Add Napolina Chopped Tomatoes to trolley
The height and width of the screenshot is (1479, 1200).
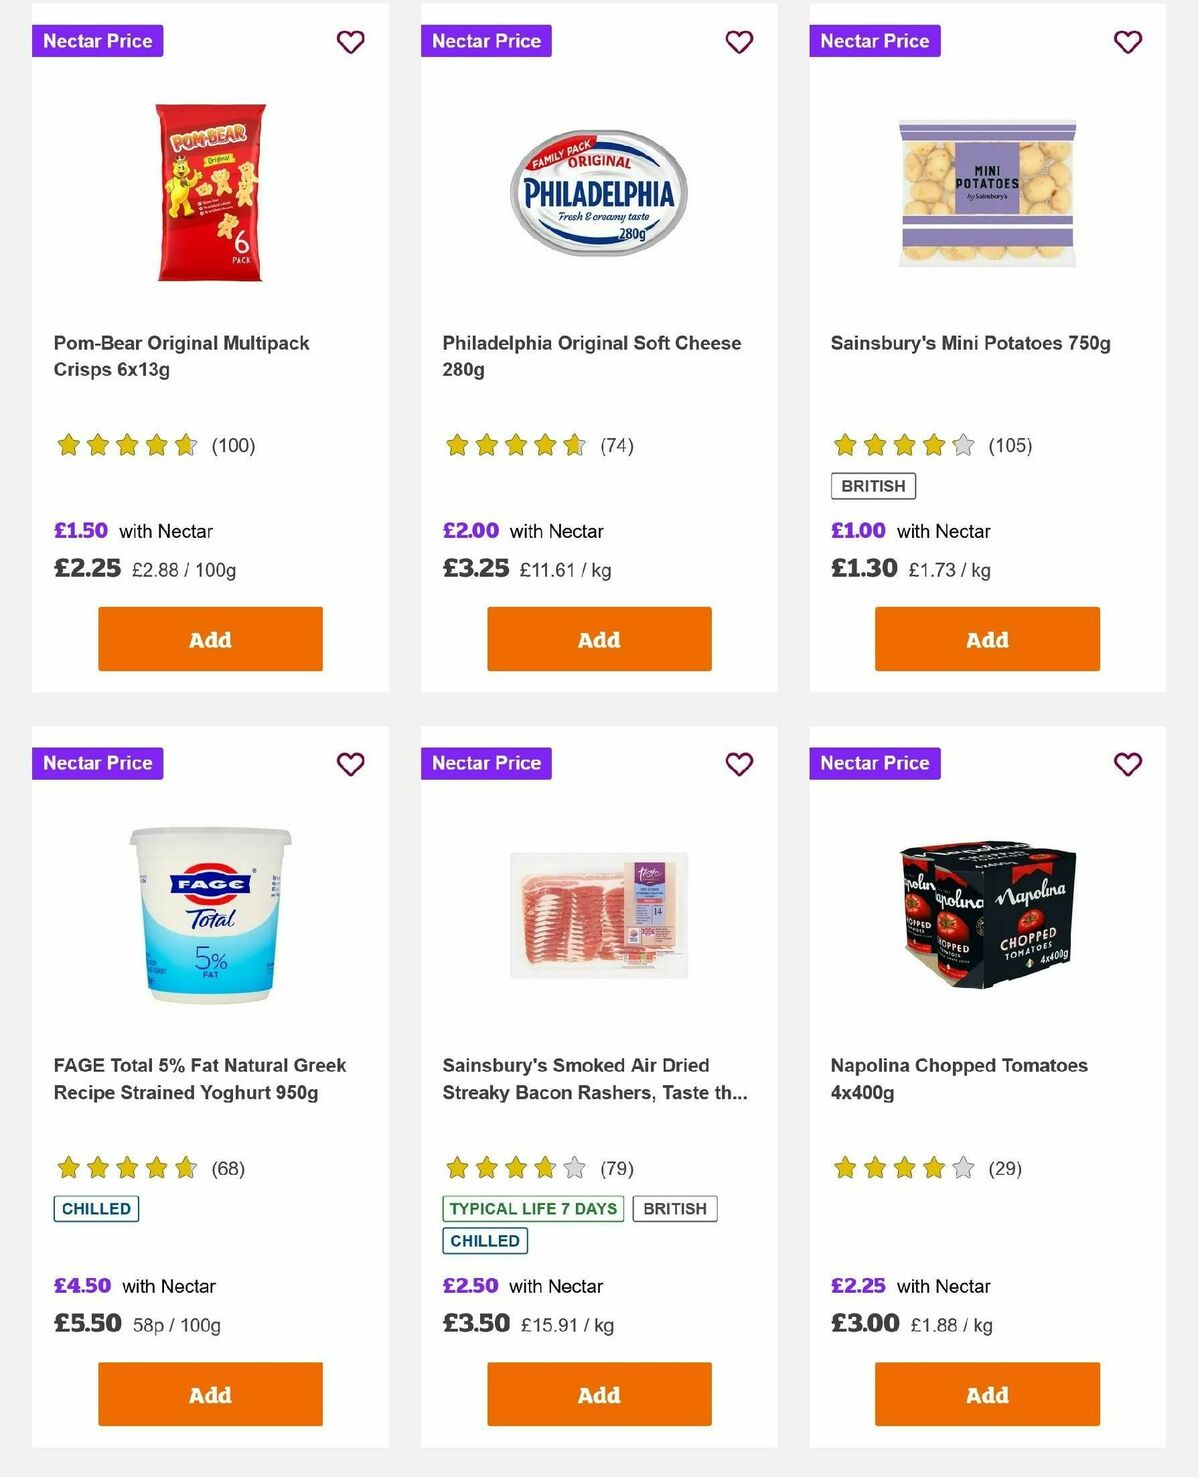pyautogui.click(x=986, y=1394)
